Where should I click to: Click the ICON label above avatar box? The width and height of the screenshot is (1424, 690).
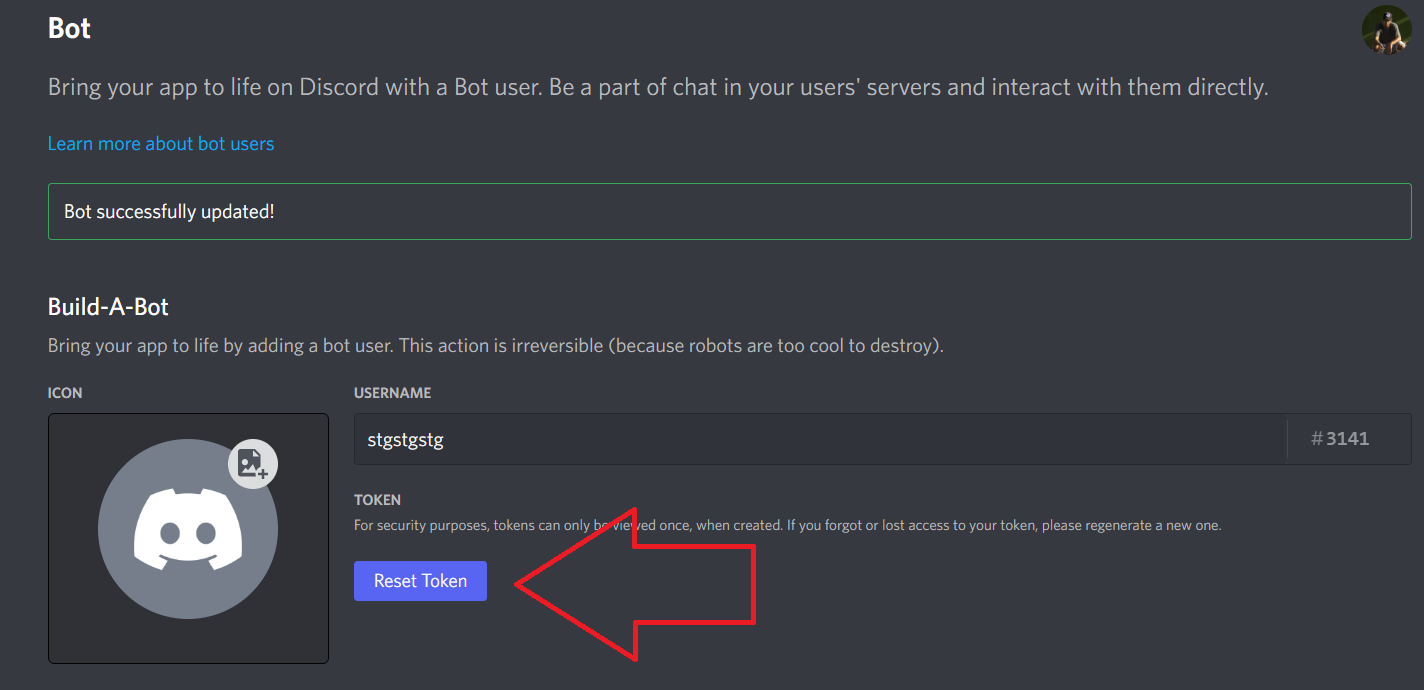(x=65, y=393)
